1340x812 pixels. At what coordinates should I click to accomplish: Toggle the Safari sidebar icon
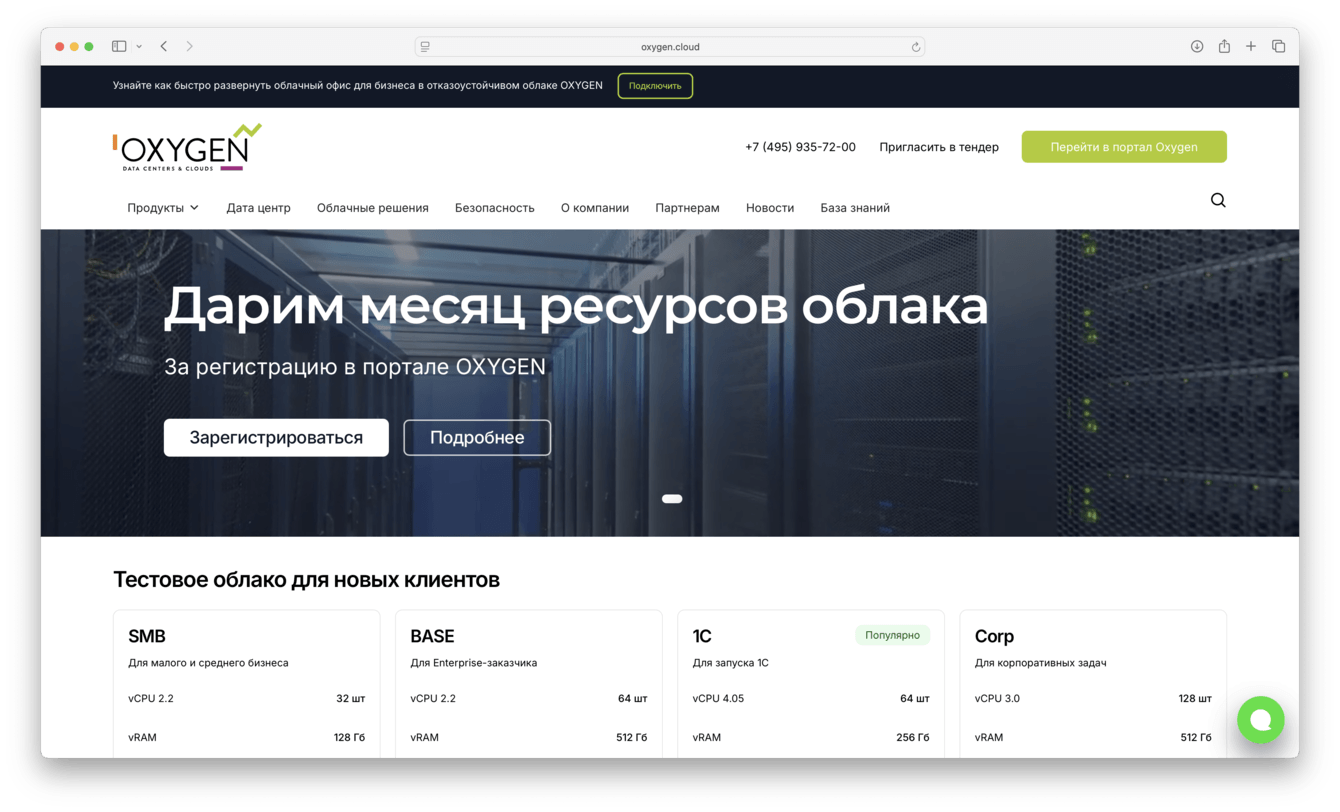118,46
